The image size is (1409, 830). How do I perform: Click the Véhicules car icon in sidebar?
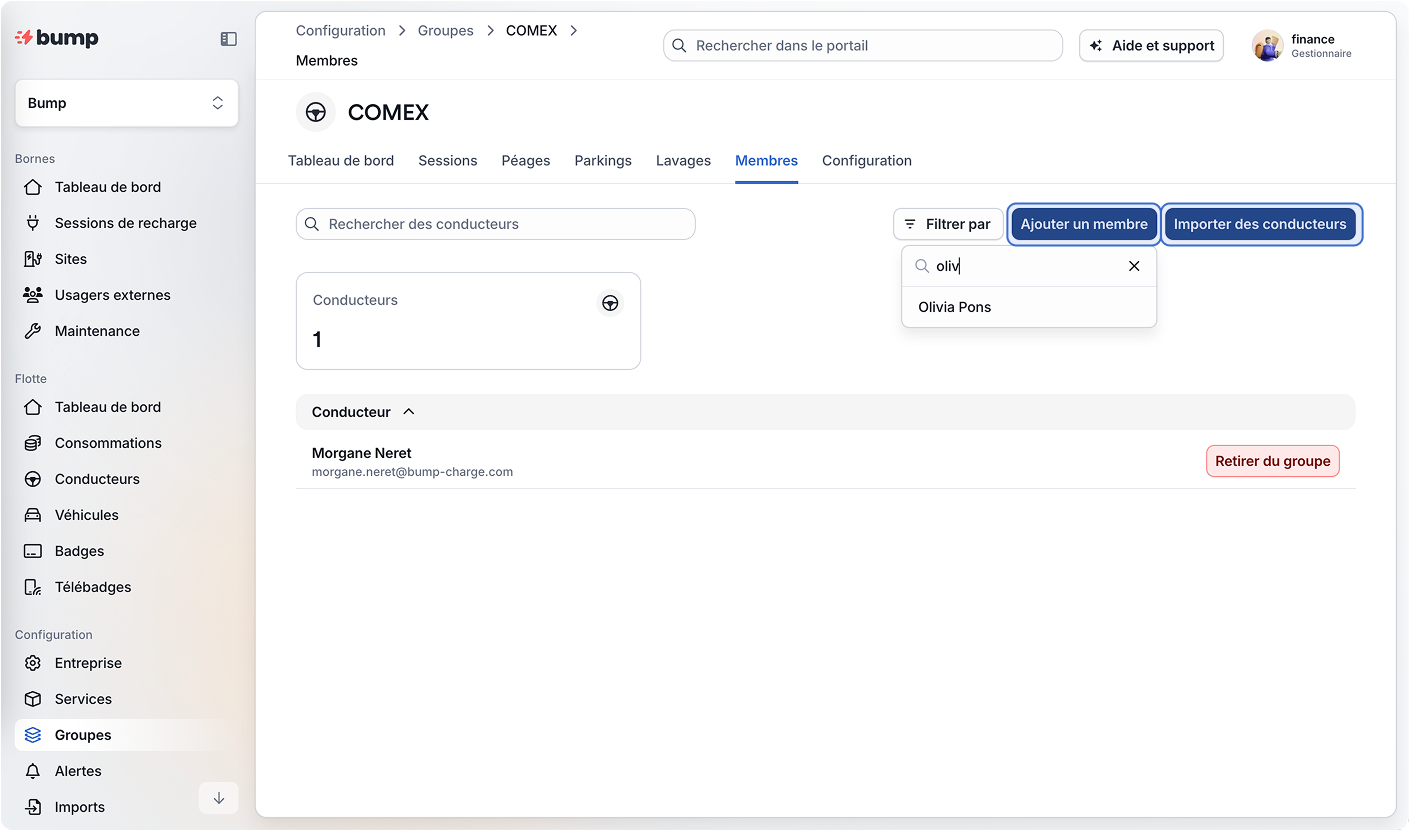33,515
